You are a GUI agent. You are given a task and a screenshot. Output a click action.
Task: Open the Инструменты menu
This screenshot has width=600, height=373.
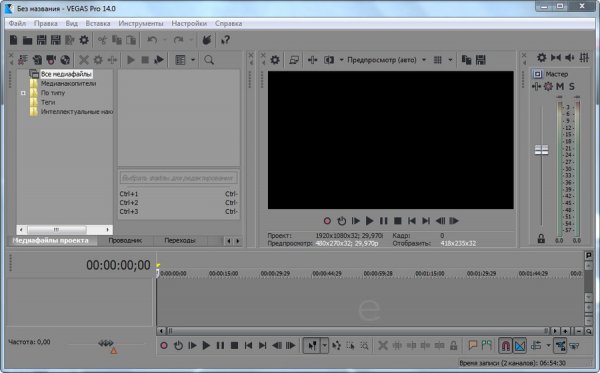[141, 23]
